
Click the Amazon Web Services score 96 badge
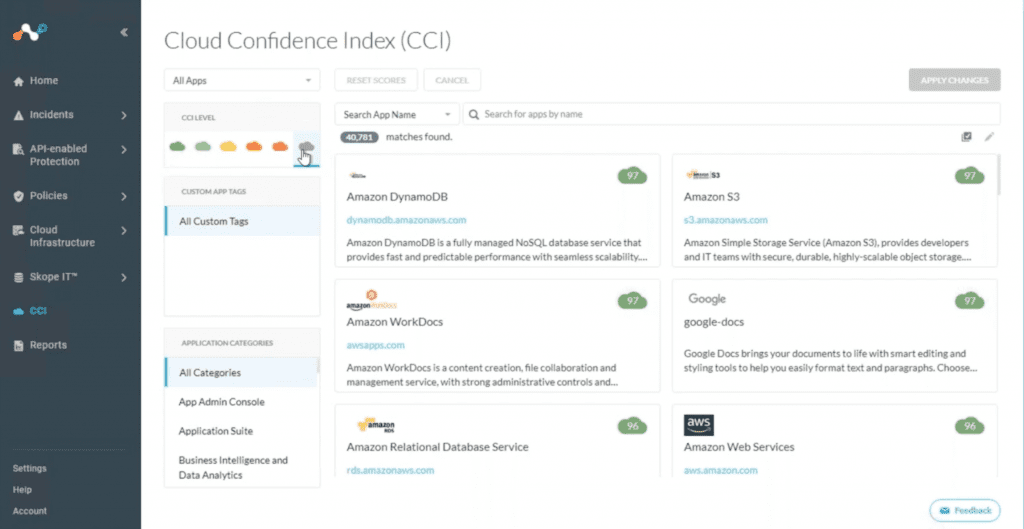(x=970, y=426)
